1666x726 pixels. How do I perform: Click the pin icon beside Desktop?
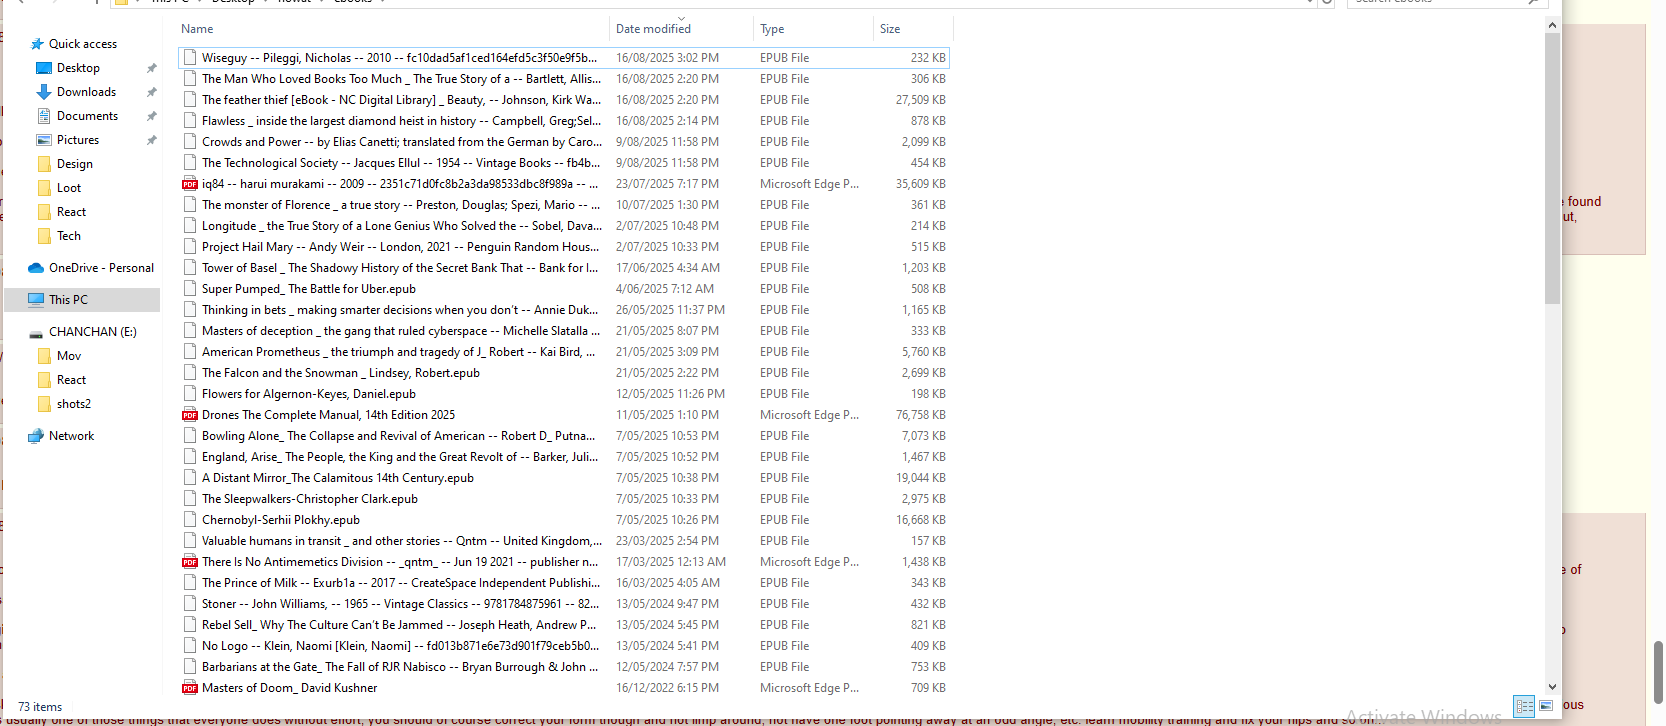152,68
